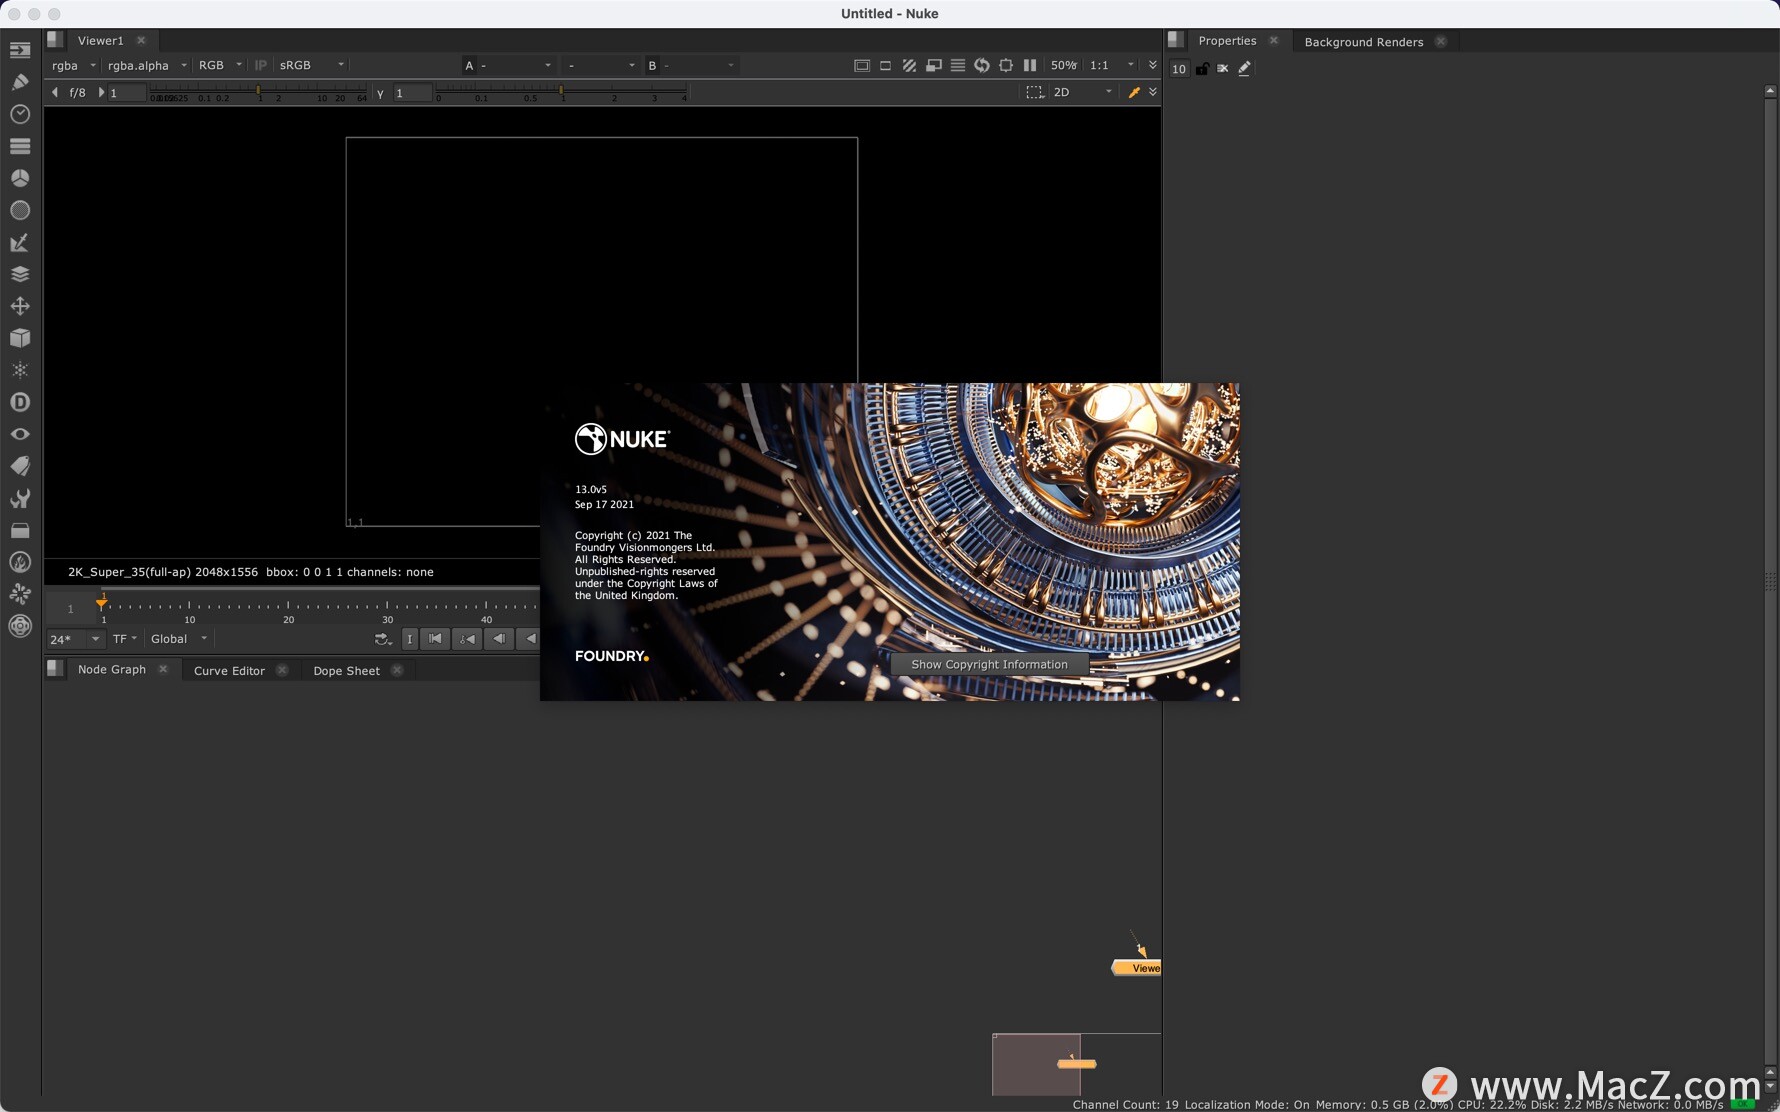This screenshot has height=1112, width=1780.
Task: Toggle the scanline display lines icon
Action: tap(958, 65)
